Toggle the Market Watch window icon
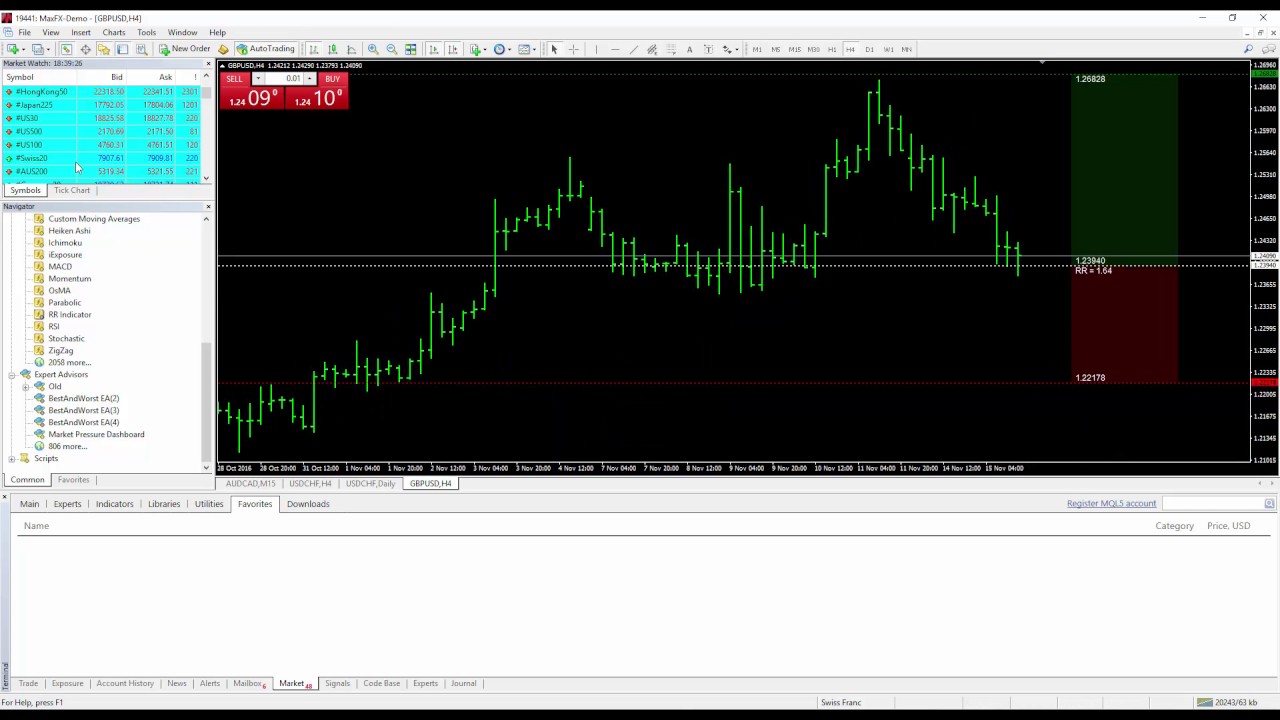 point(66,49)
